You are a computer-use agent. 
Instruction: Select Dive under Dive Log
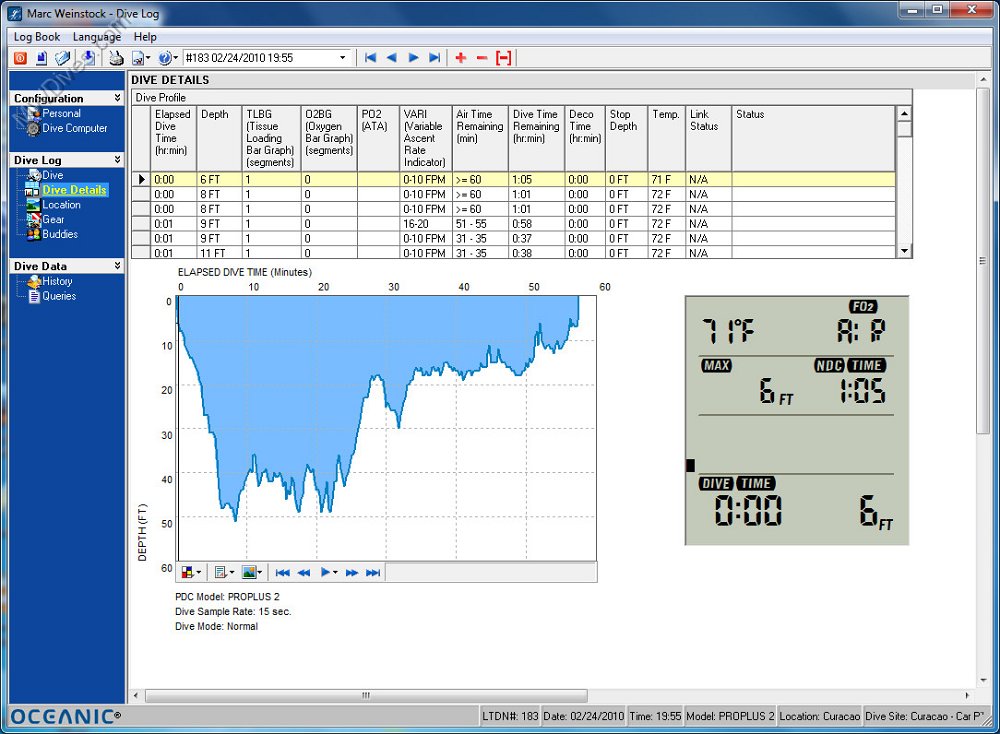[x=52, y=175]
